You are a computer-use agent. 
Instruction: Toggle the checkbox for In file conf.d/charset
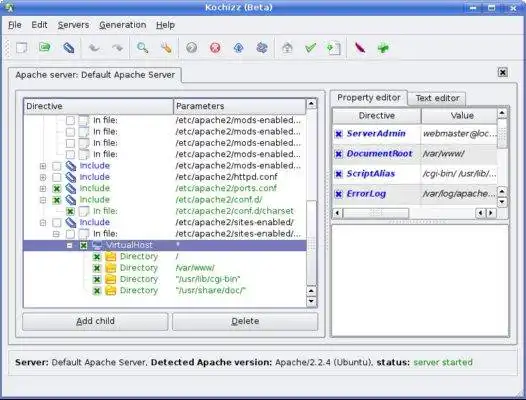pyautogui.click(x=70, y=211)
